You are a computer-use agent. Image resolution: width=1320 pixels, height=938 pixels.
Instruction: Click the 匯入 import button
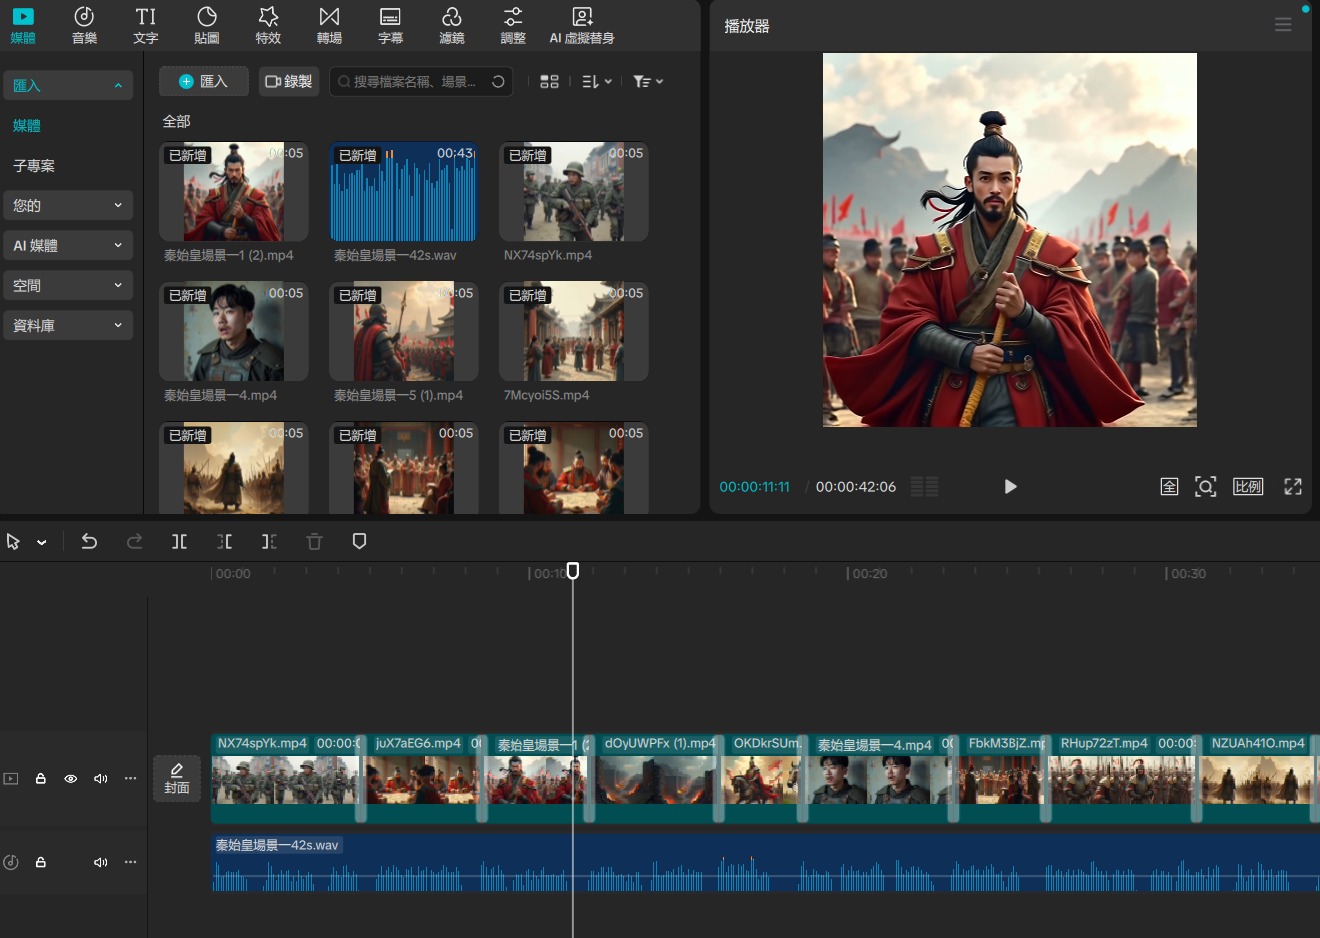(x=203, y=82)
